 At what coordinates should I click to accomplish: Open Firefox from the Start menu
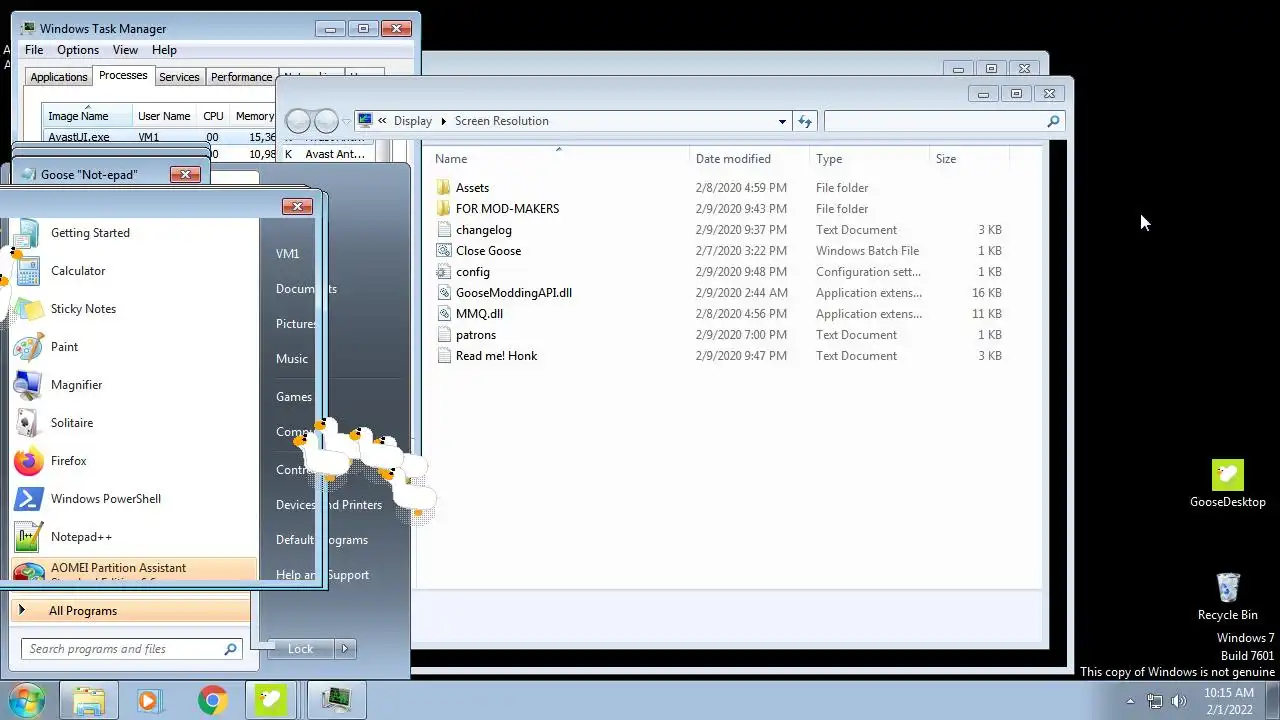[x=28, y=461]
